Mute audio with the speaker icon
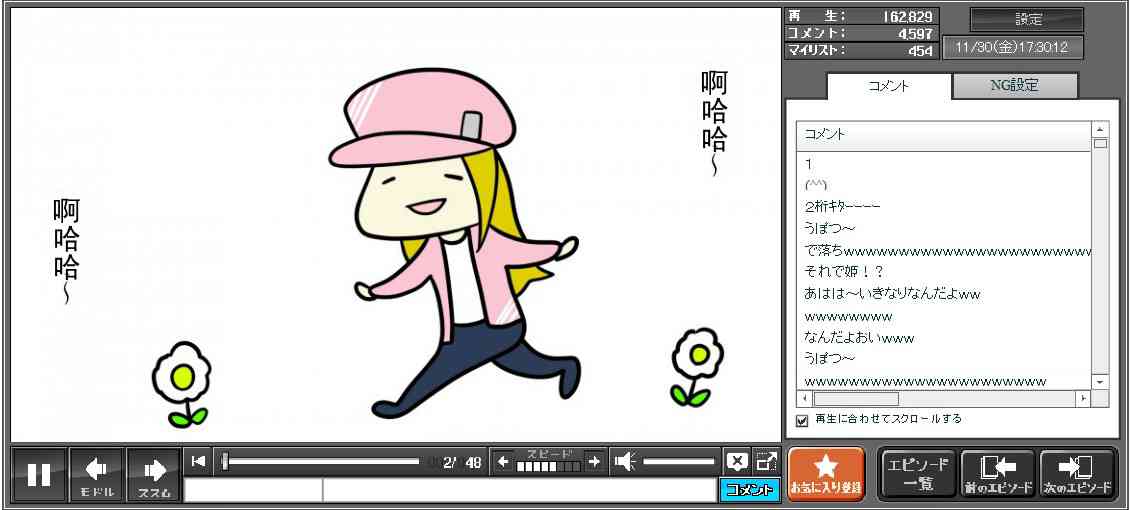This screenshot has height=510, width=1131. pos(625,461)
